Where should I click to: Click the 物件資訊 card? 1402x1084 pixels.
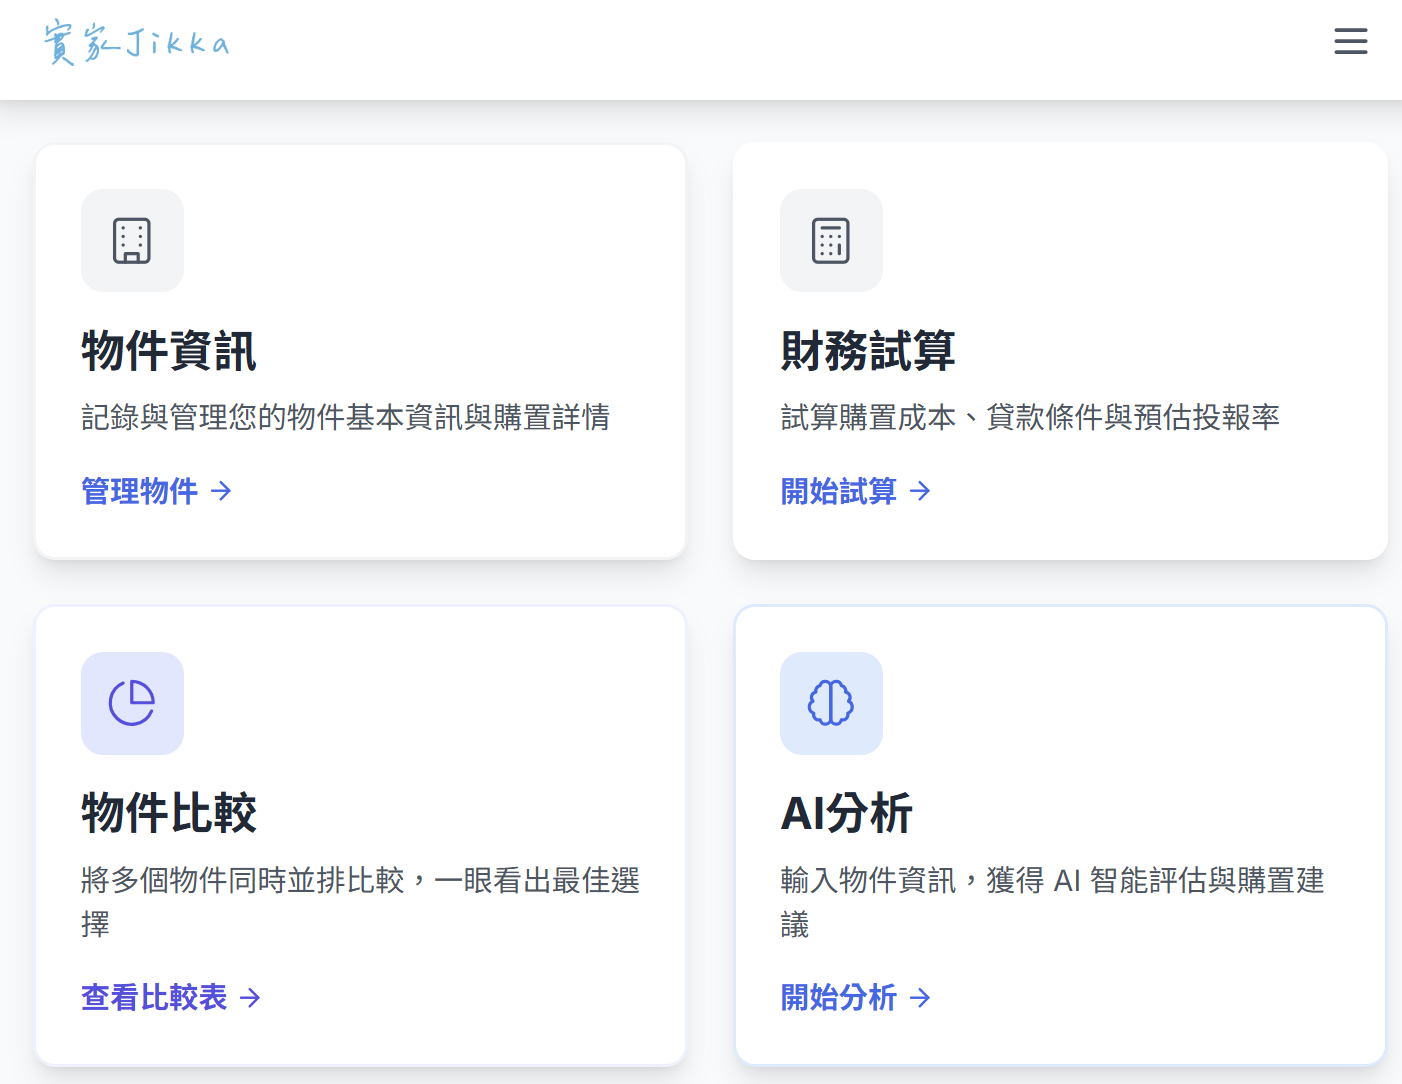[x=360, y=350]
